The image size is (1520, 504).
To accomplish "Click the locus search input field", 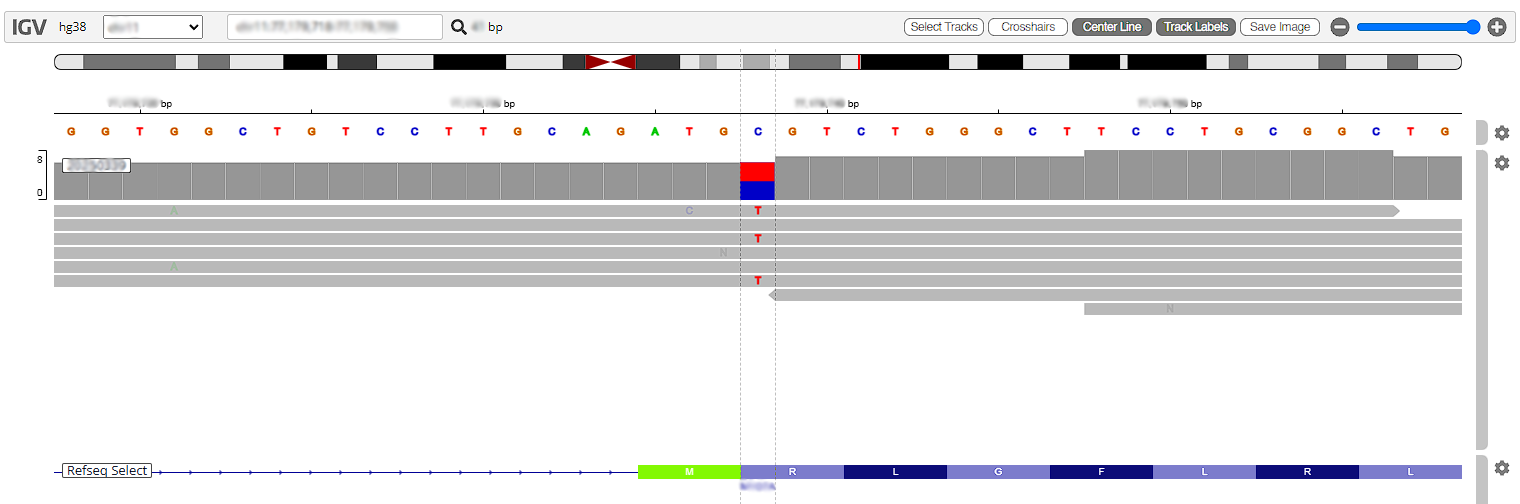I will (x=335, y=27).
